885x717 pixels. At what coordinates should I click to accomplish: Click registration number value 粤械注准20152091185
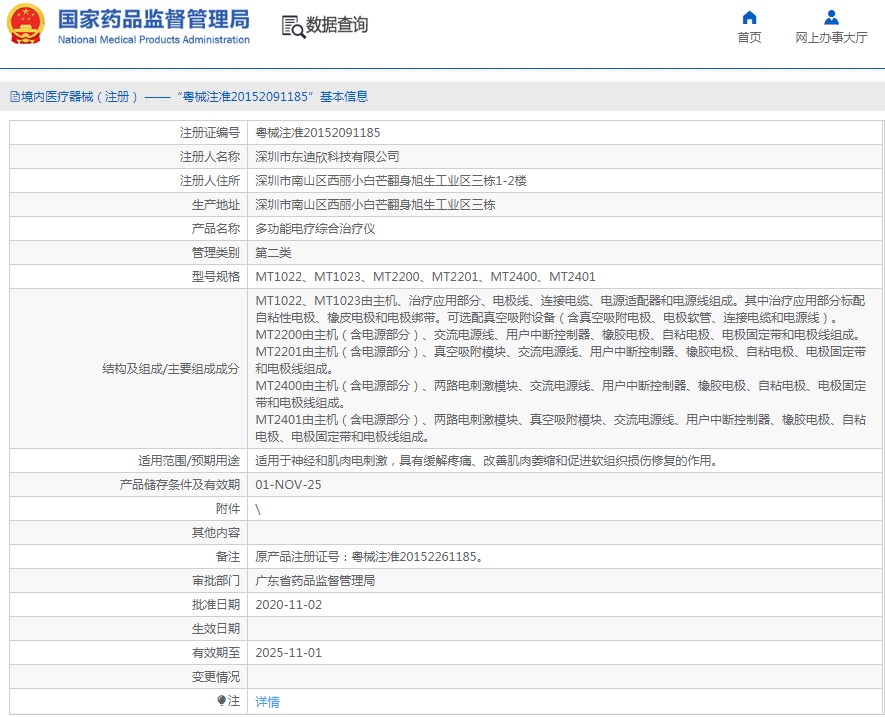tap(318, 133)
